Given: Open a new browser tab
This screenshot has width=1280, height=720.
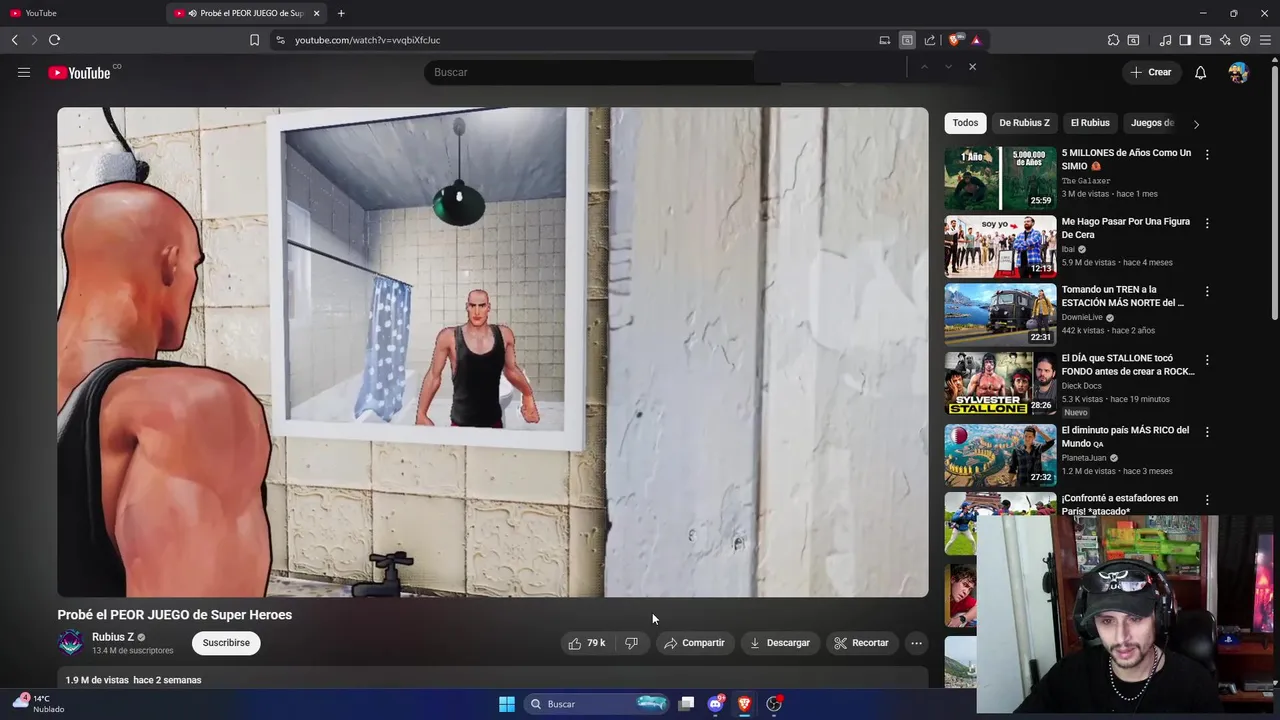Looking at the screenshot, I should pos(341,13).
